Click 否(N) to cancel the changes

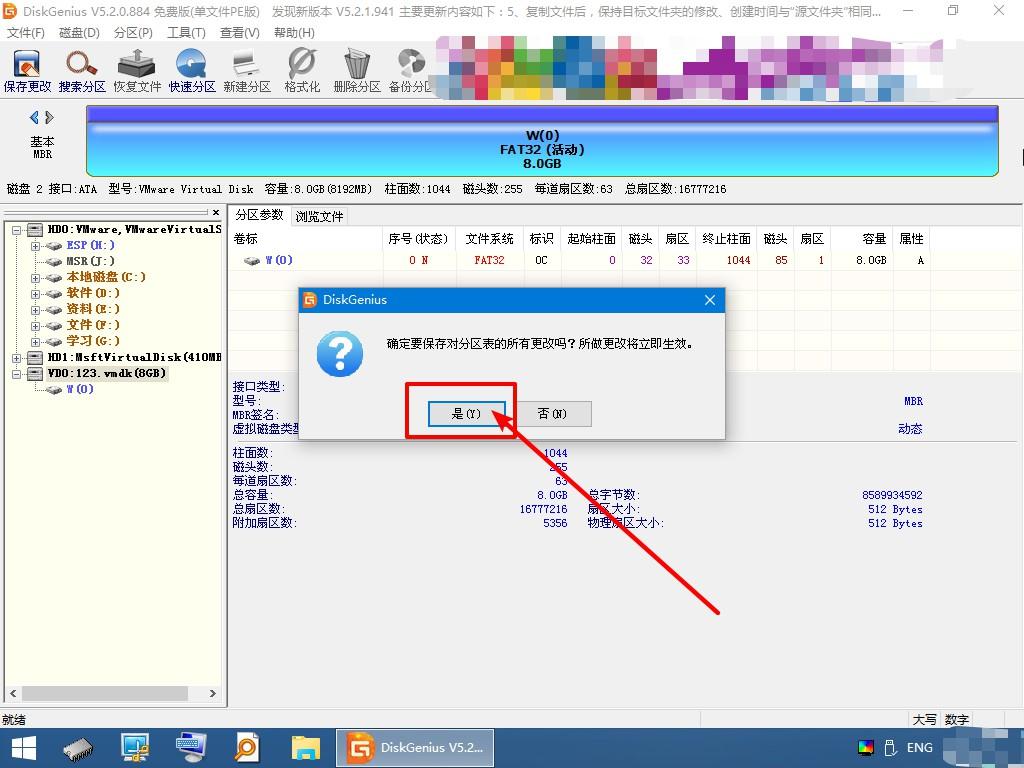552,414
